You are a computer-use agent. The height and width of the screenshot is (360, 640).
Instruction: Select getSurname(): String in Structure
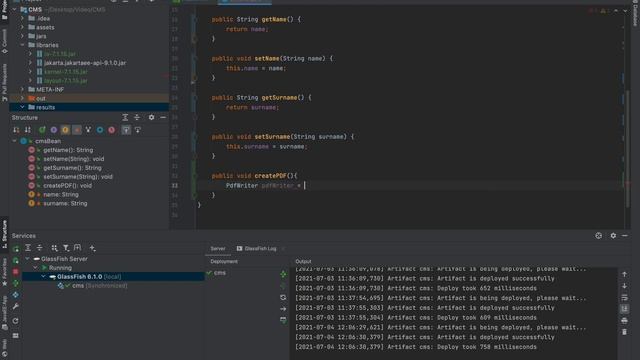click(x=72, y=168)
